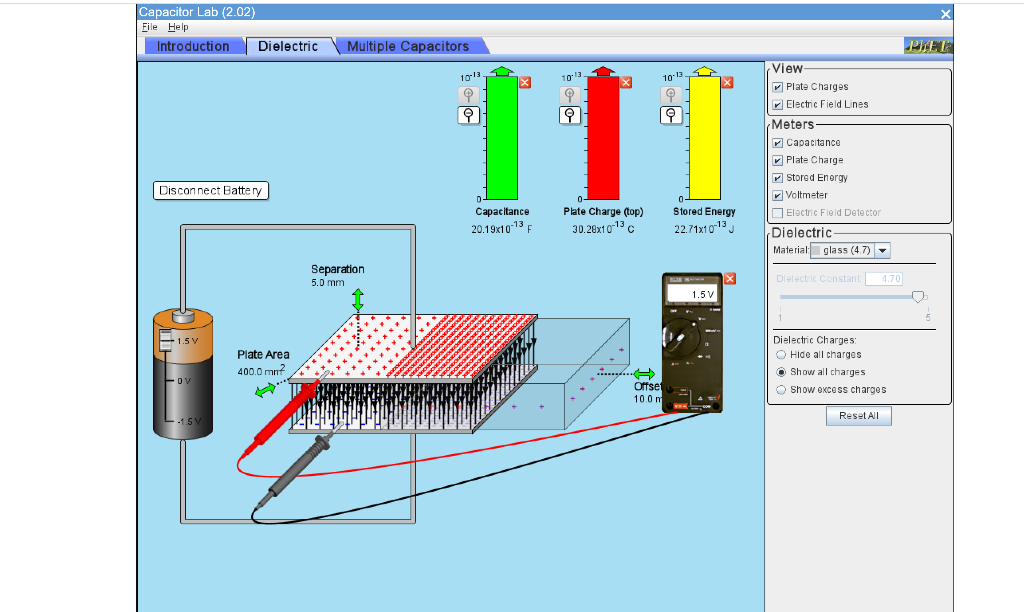Zoom out on the Capacitance meter scale
The image size is (1024, 612).
click(469, 115)
